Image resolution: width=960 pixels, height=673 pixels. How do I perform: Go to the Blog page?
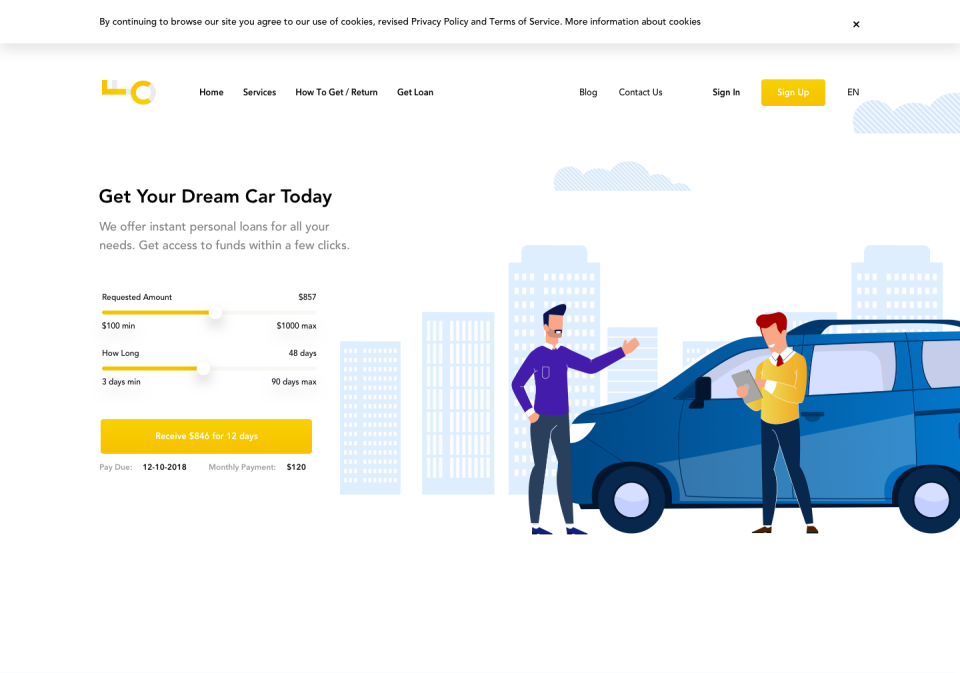pyautogui.click(x=588, y=92)
